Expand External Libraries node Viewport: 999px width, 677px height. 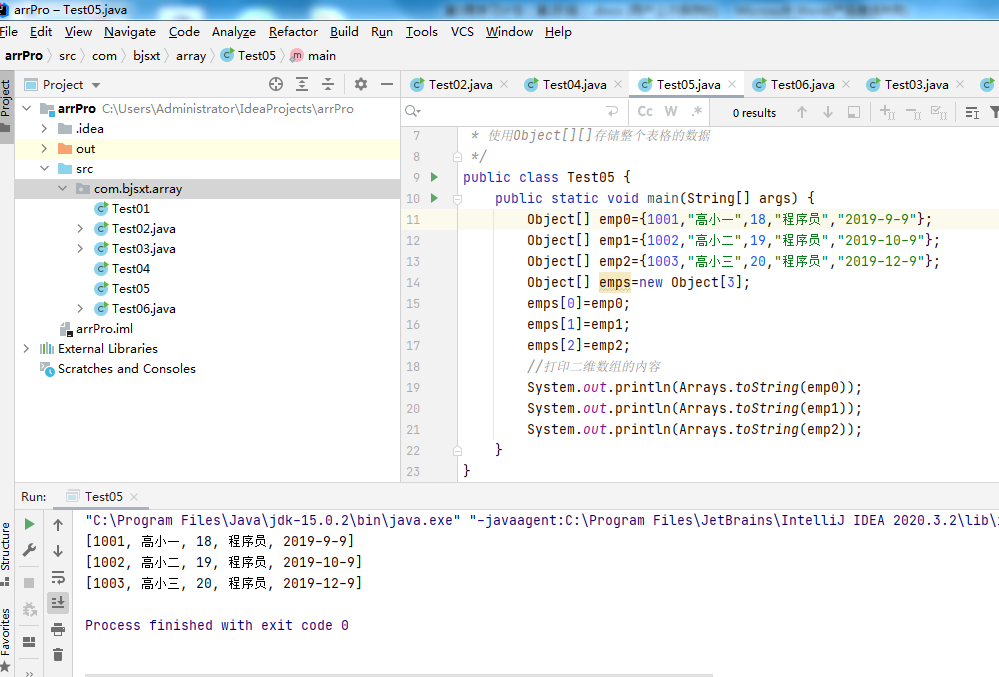[26, 348]
